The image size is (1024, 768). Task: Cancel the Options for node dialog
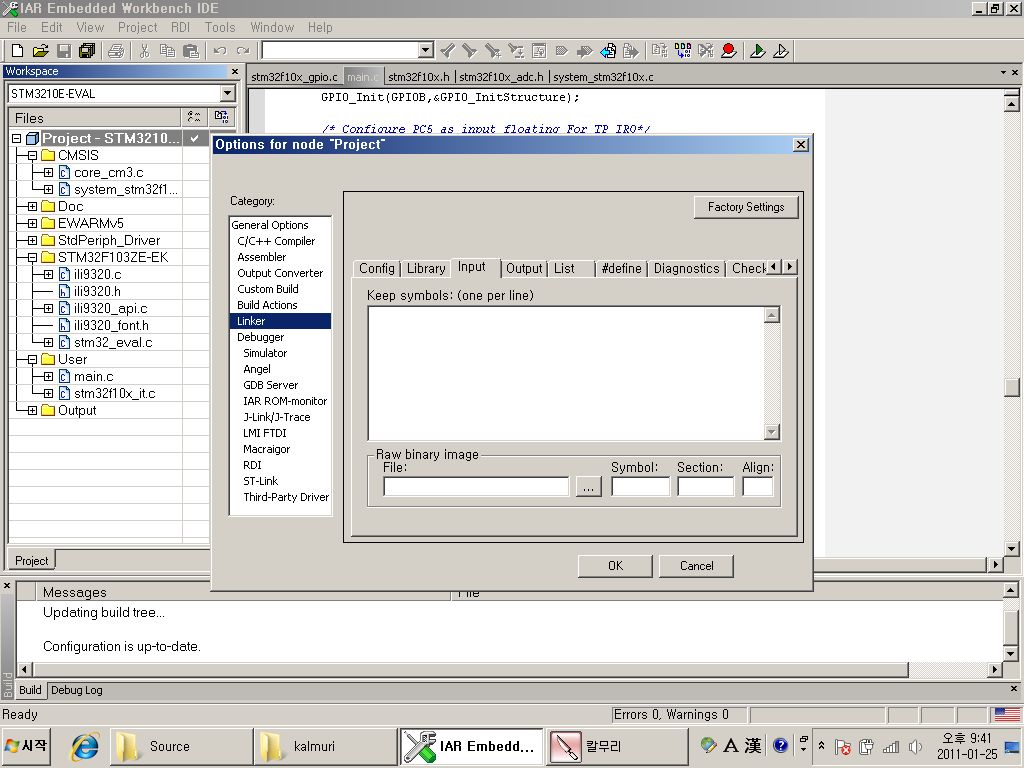[696, 566]
